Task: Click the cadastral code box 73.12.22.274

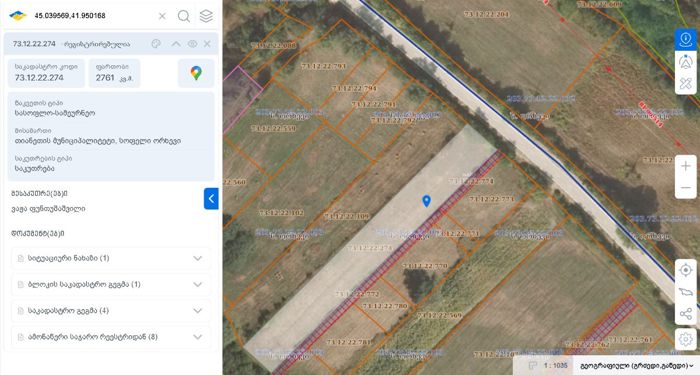Action: [46, 73]
